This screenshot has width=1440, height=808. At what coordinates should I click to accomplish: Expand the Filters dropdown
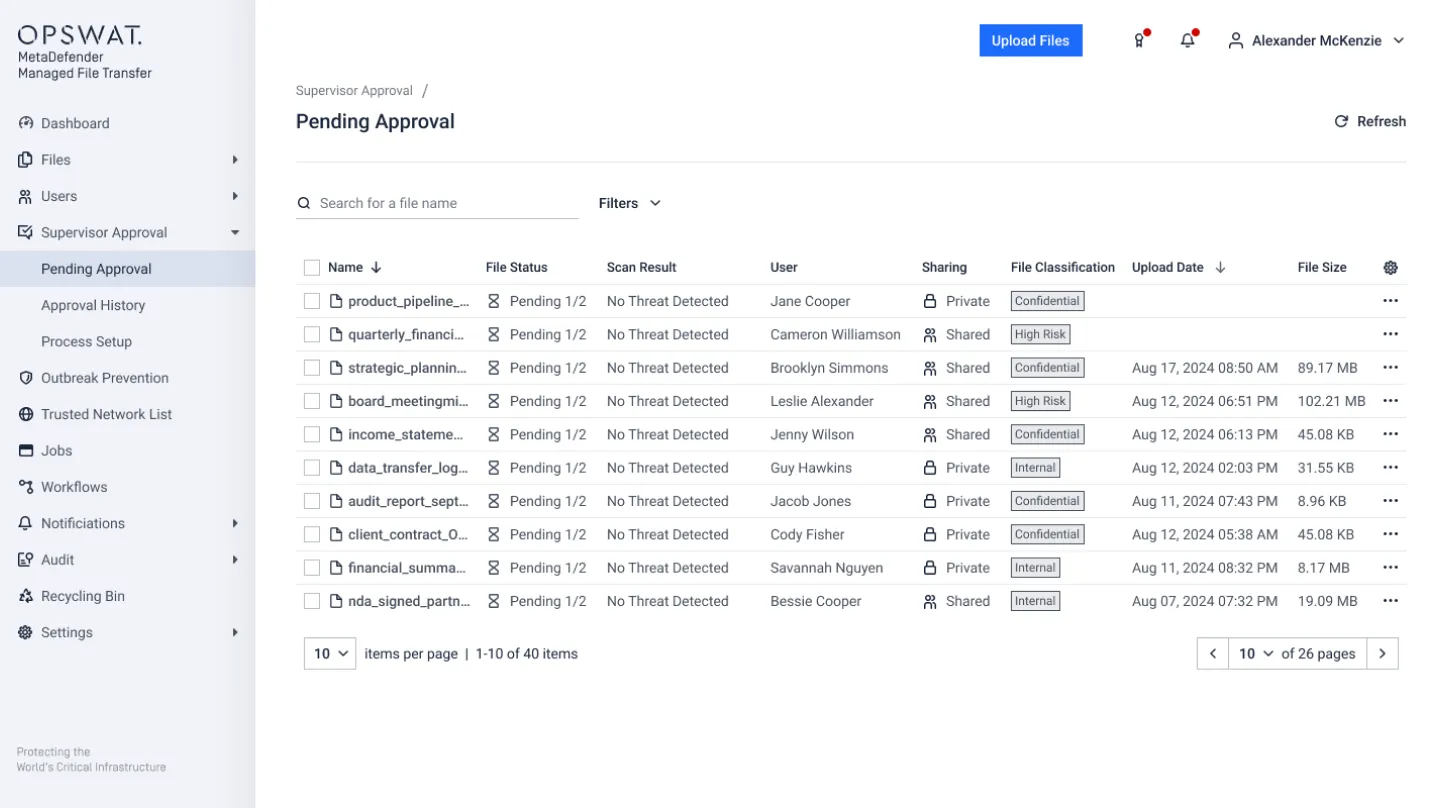(630, 203)
